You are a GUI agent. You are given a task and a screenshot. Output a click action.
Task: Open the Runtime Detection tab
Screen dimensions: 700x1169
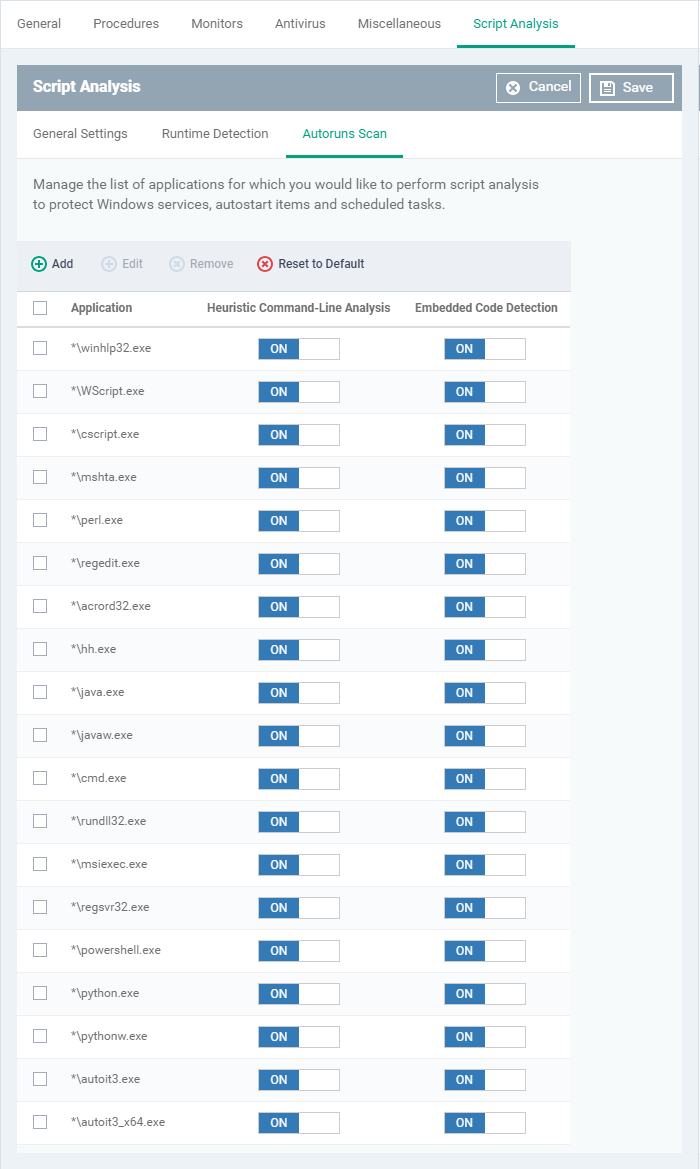(x=215, y=133)
